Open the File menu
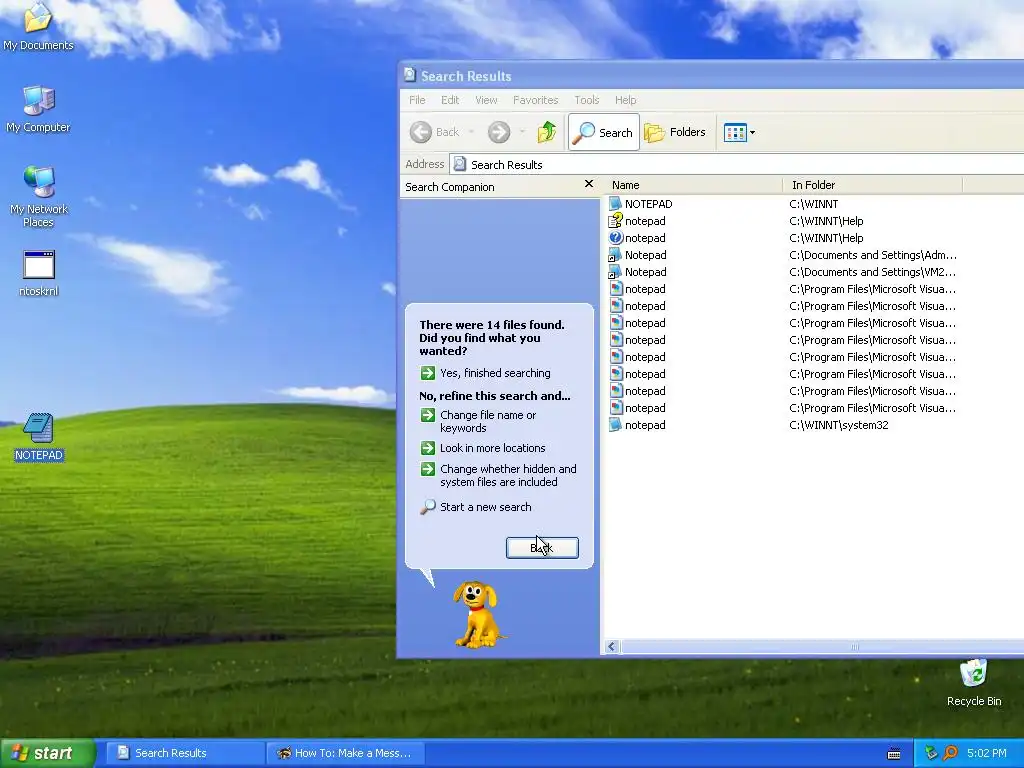The image size is (1024, 768). tap(417, 100)
